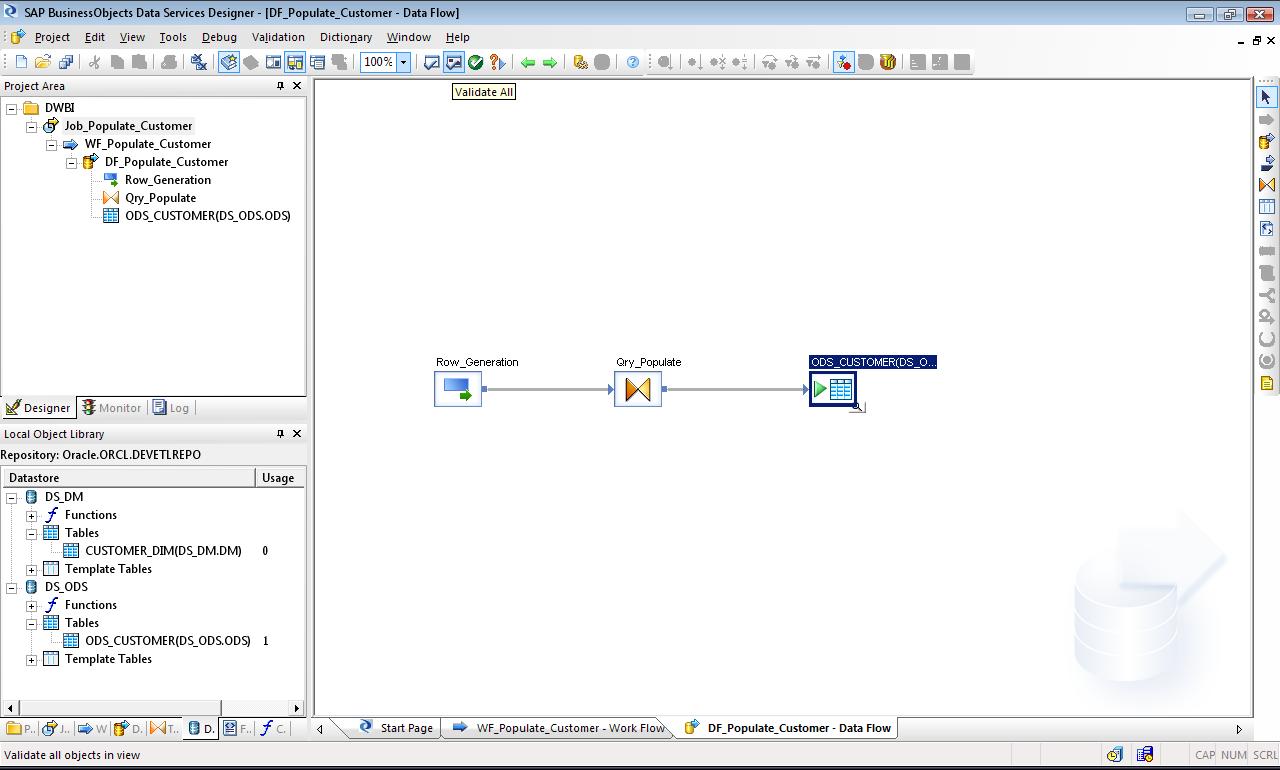Switch to DF_Populate_Customer - Data Flow tab
This screenshot has width=1280, height=770.
[x=789, y=728]
